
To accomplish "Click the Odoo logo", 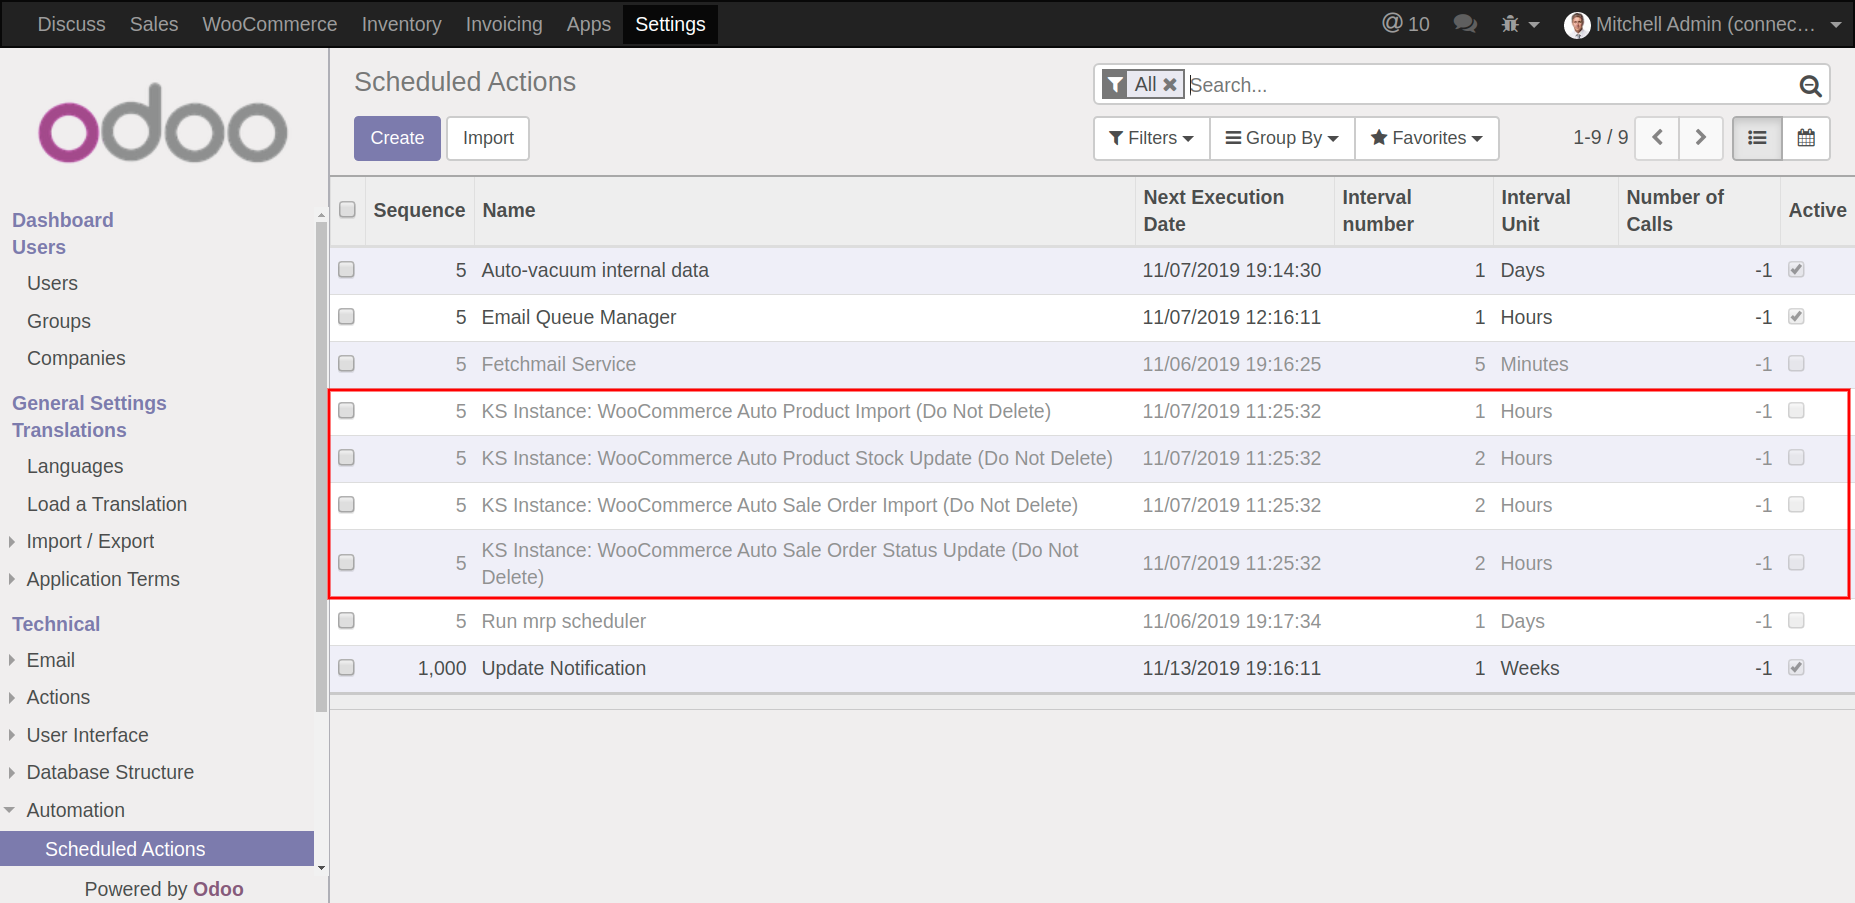I will point(163,124).
